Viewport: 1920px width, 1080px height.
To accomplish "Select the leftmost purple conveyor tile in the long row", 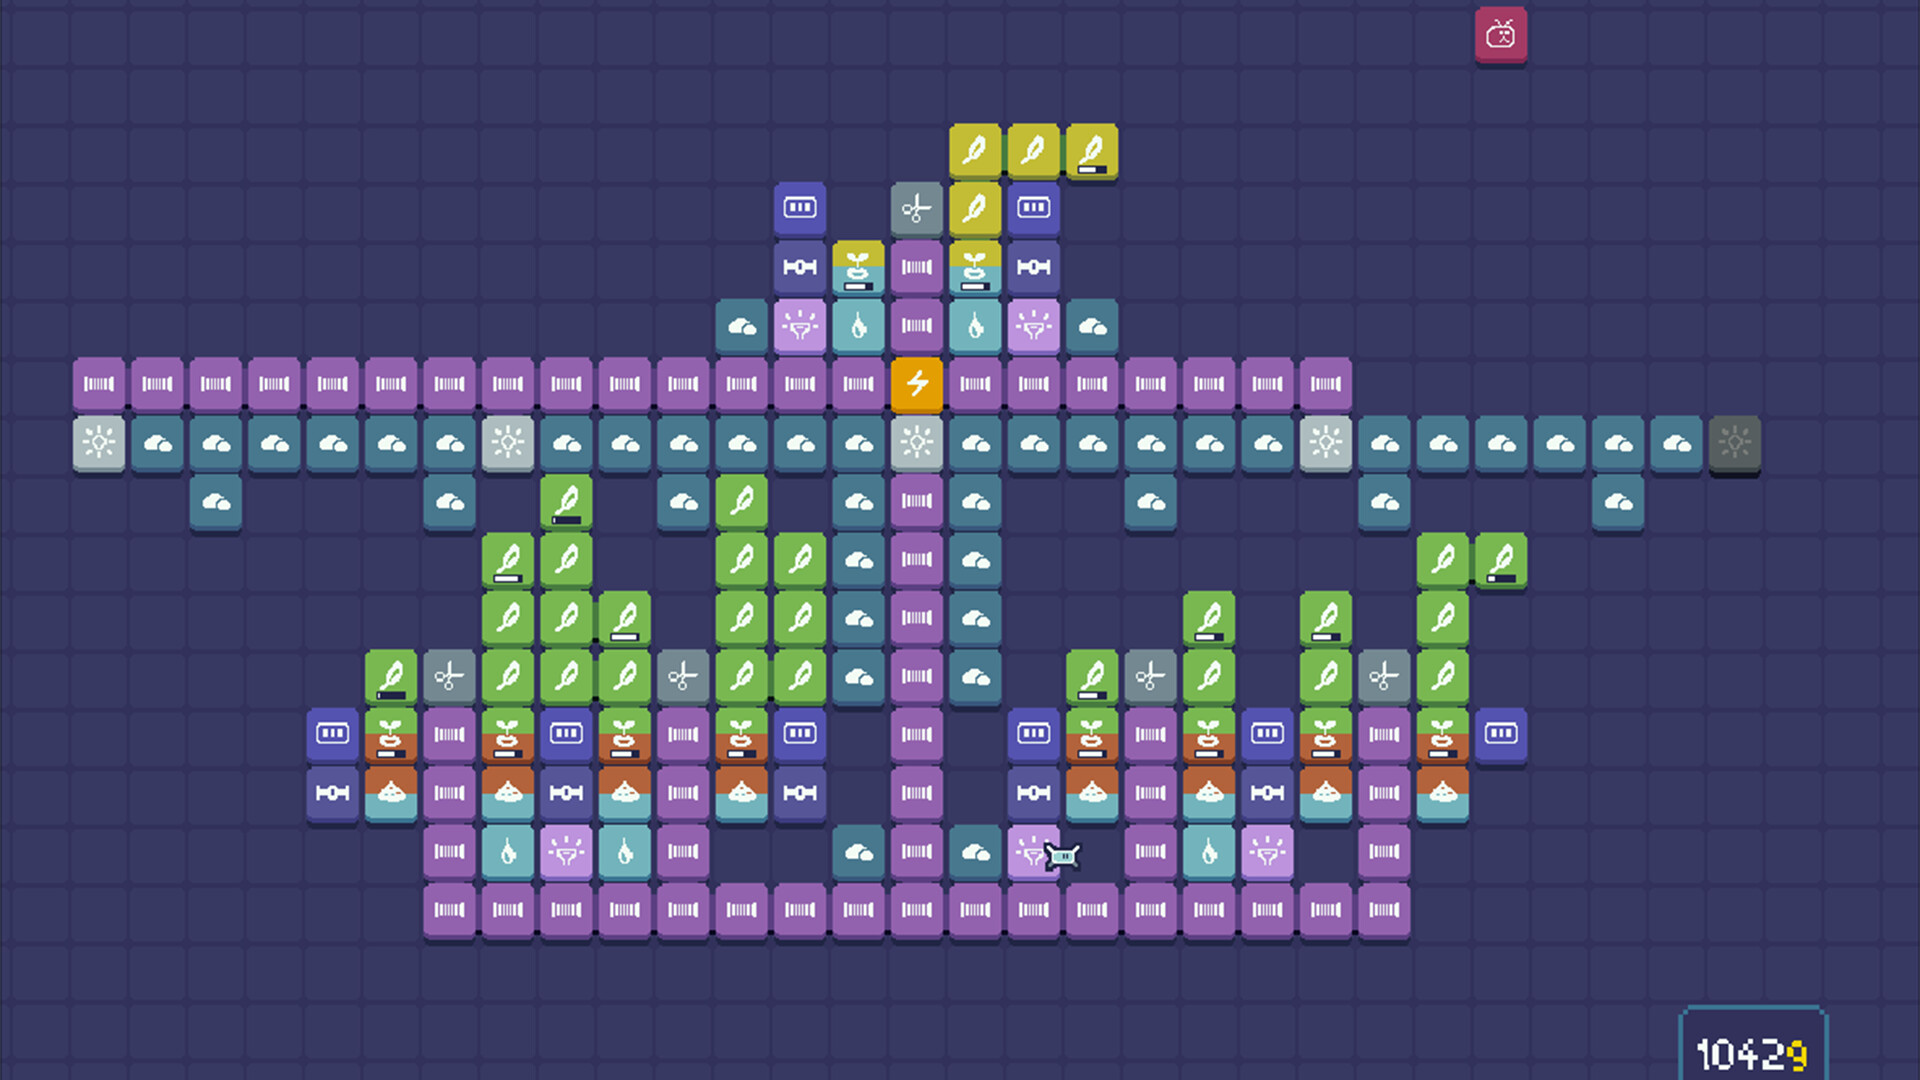I will coord(99,384).
